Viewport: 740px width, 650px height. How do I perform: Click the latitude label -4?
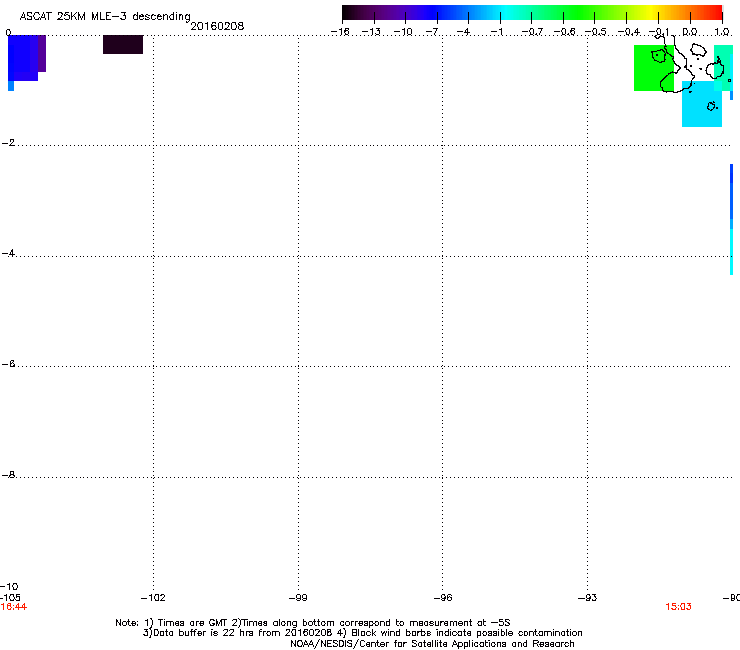click(8, 253)
